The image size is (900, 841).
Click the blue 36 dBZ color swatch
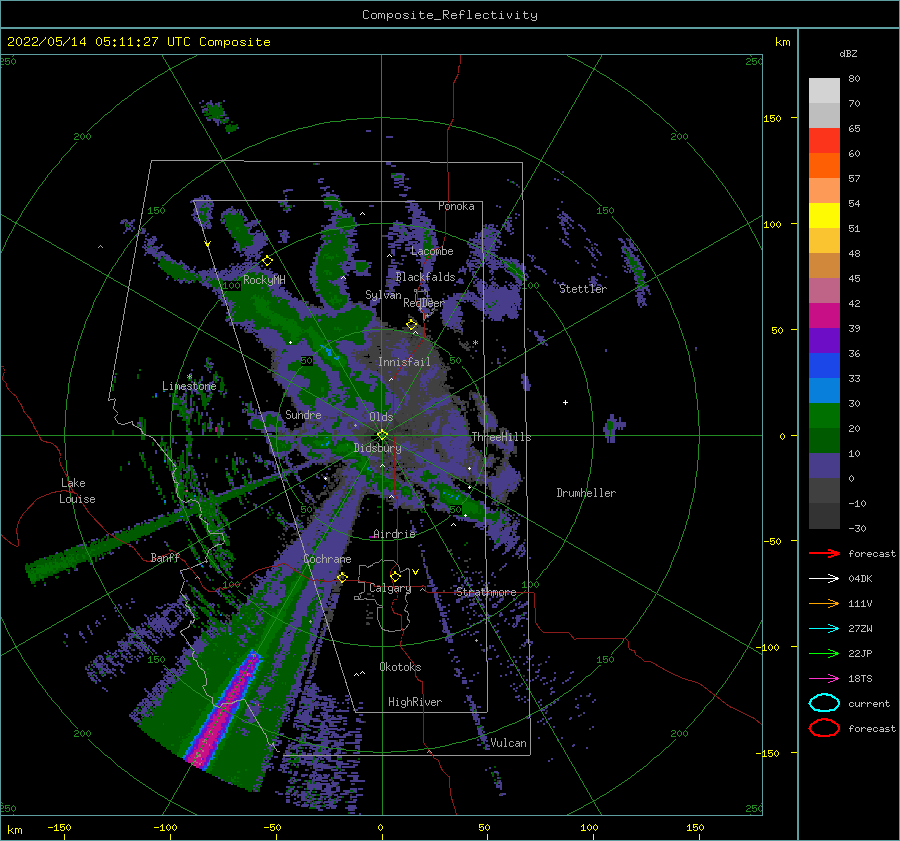click(824, 365)
